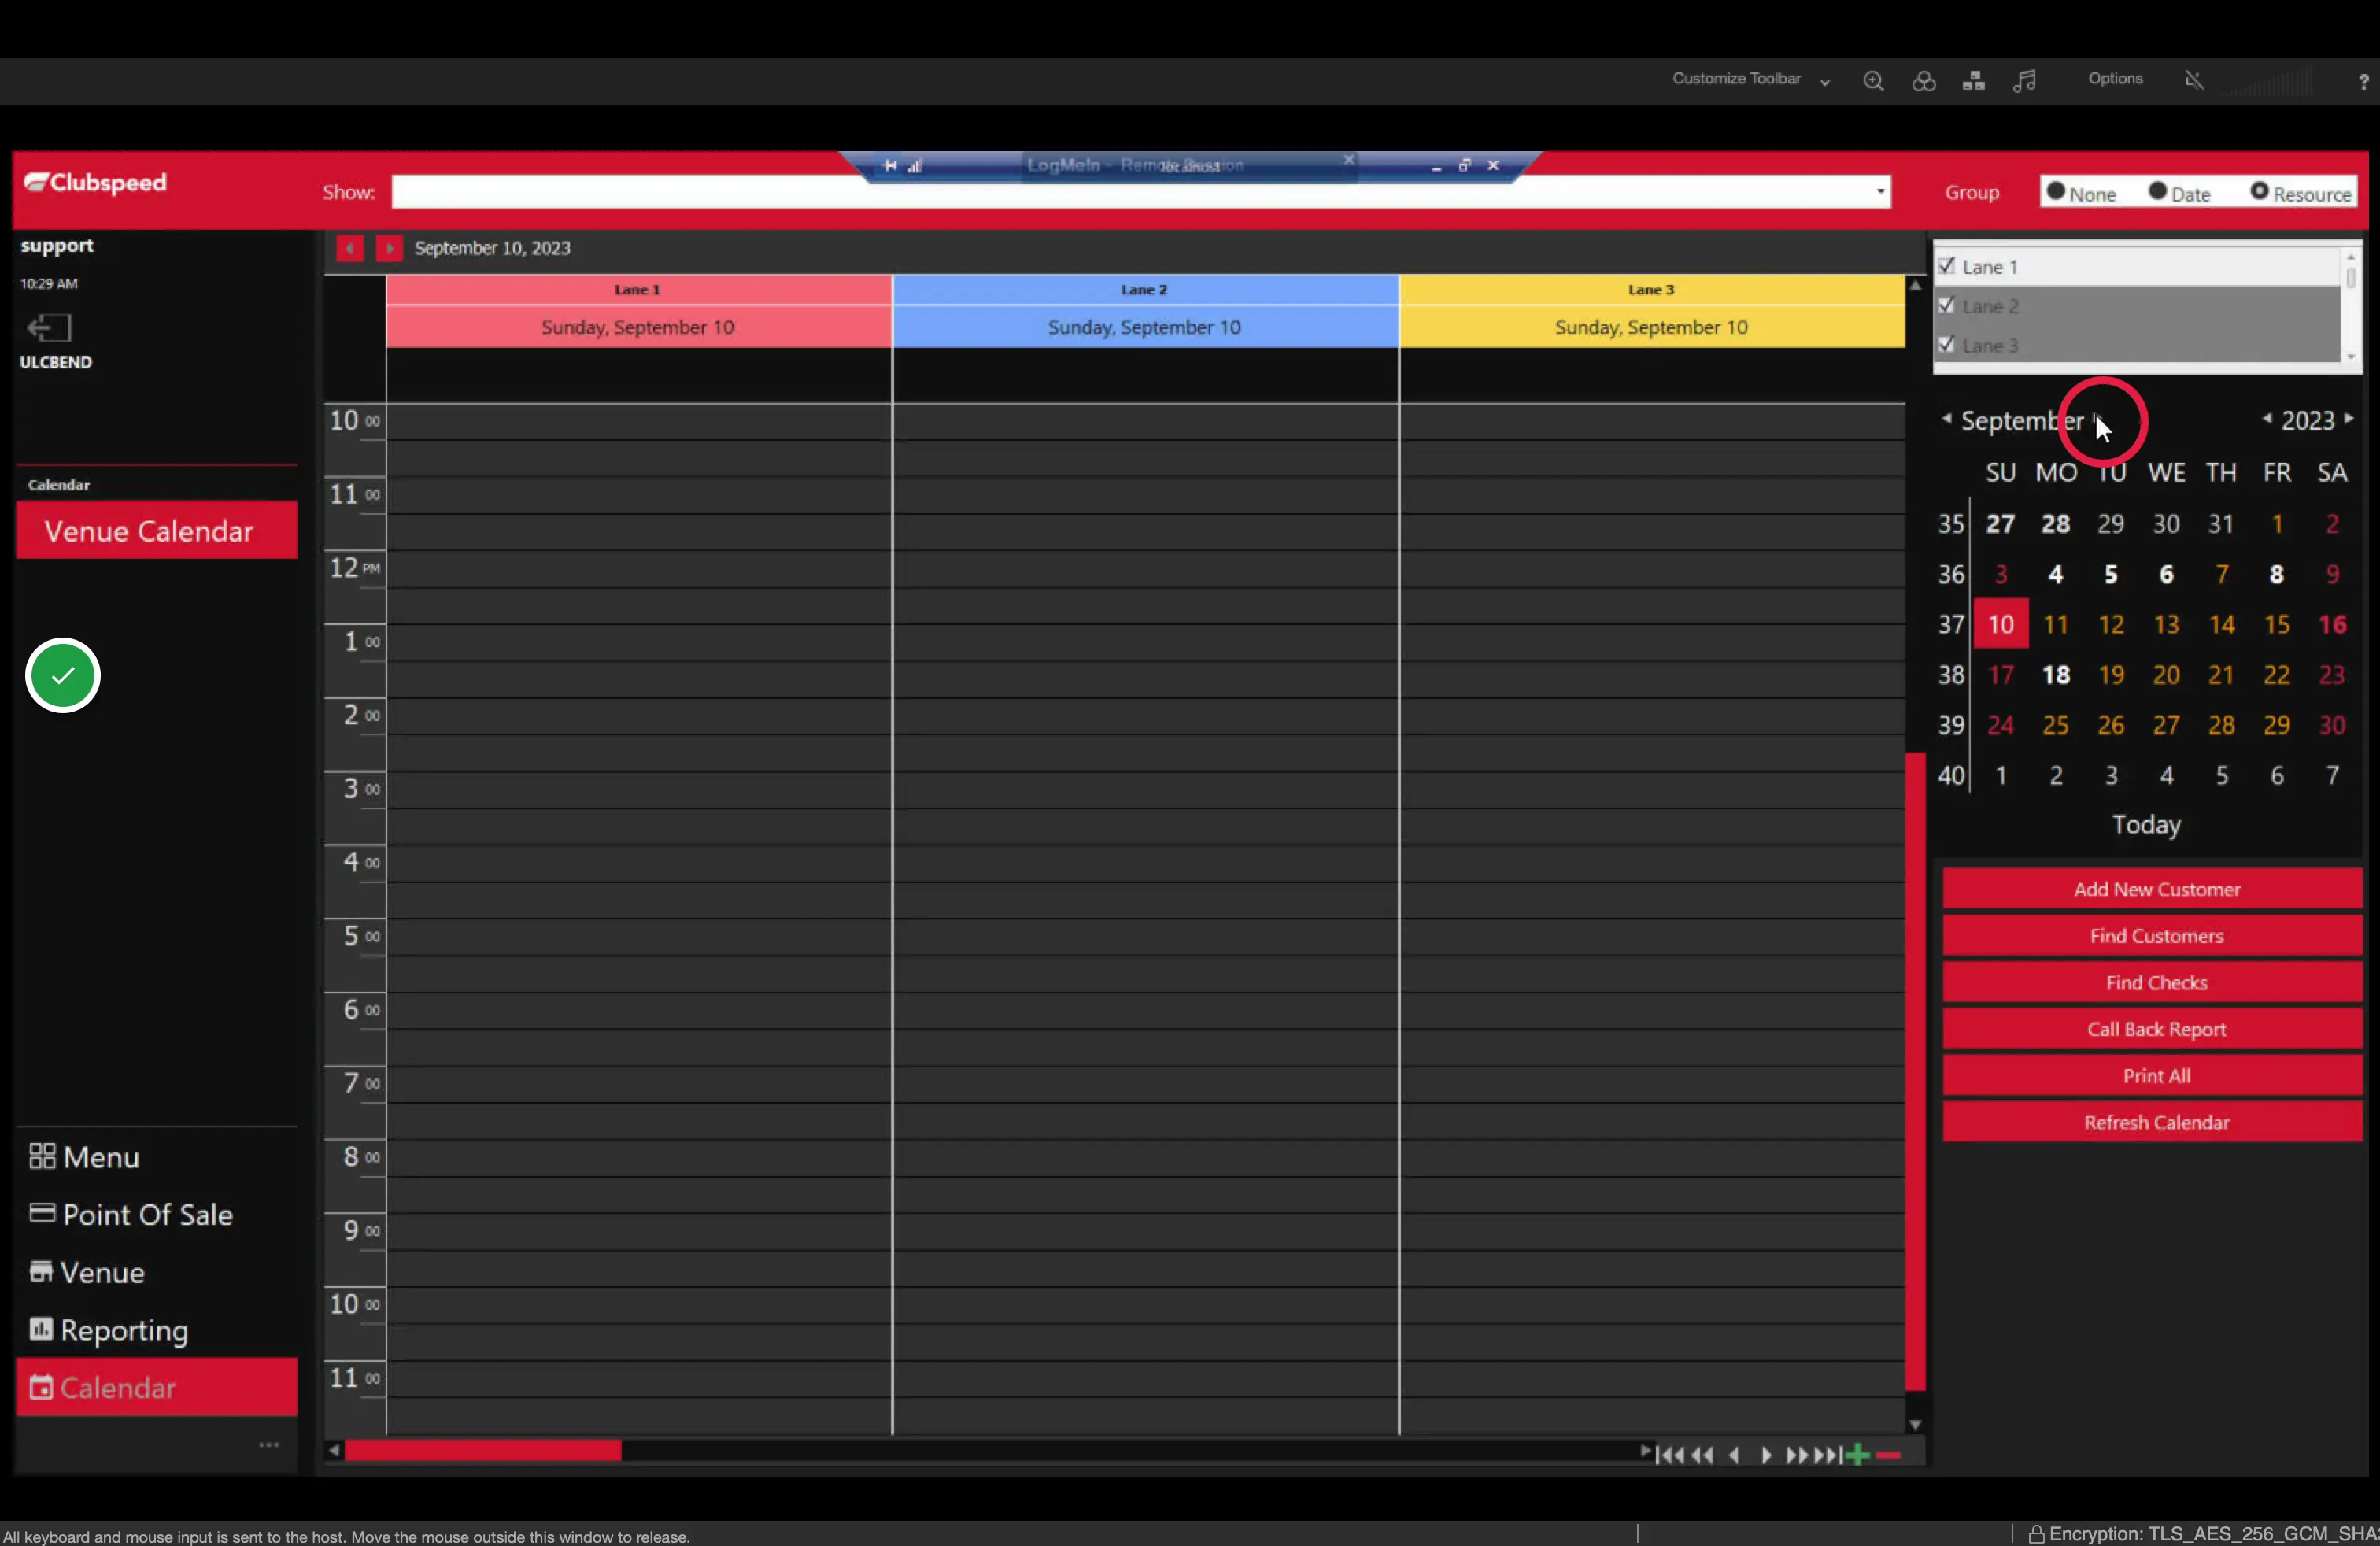The width and height of the screenshot is (2380, 1546).
Task: Uncheck the Lane 1 checkbox
Action: [1946, 266]
